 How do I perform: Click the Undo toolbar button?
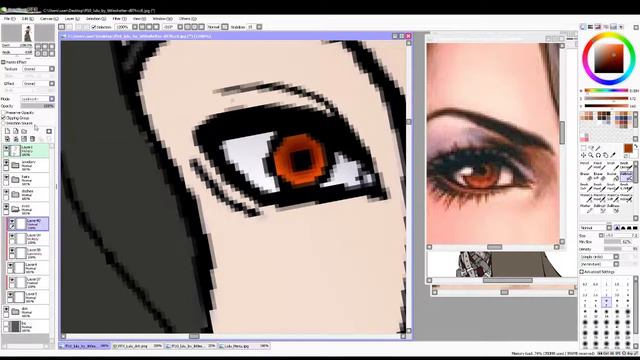tap(62, 27)
